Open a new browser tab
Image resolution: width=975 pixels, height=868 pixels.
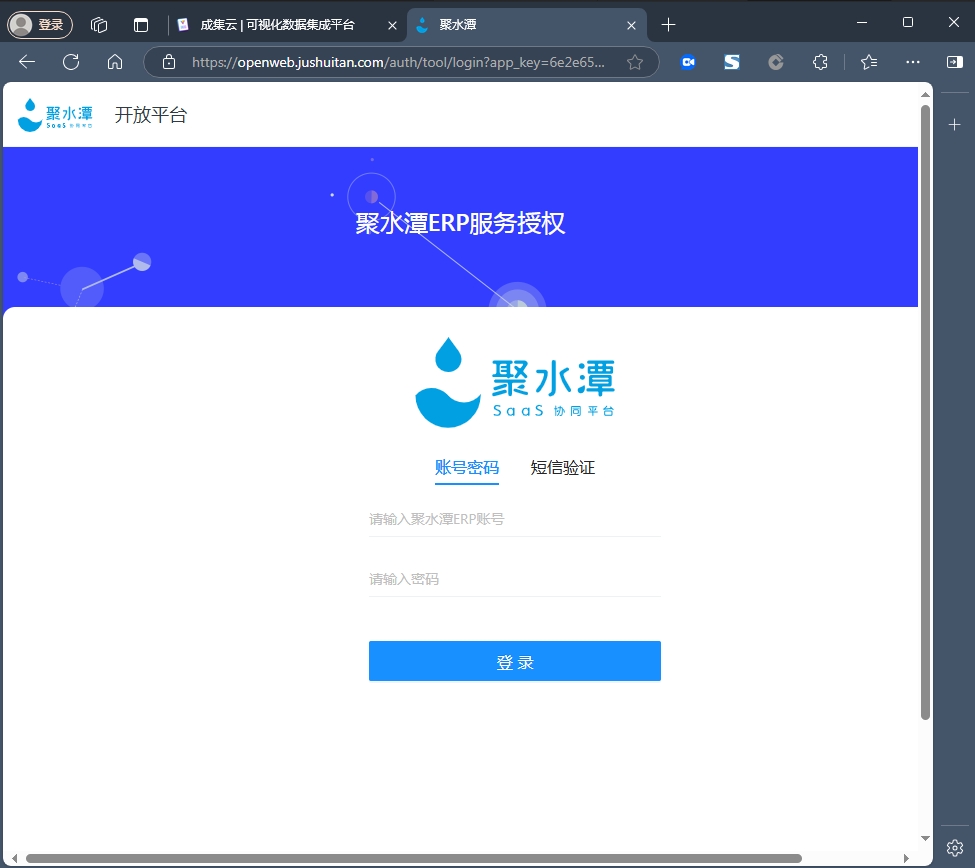point(668,25)
